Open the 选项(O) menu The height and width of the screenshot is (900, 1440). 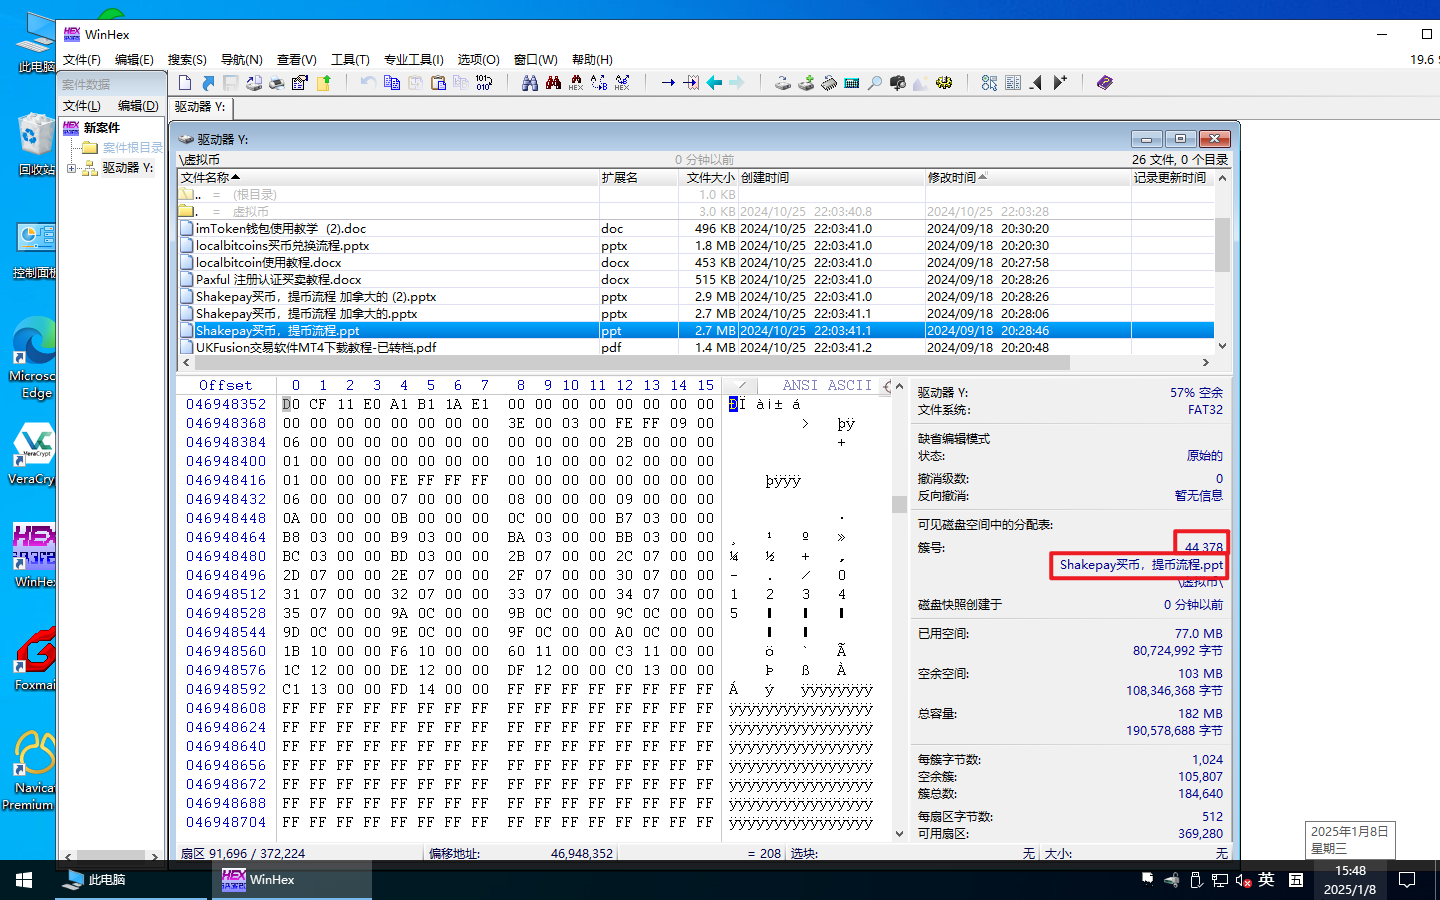pos(478,60)
